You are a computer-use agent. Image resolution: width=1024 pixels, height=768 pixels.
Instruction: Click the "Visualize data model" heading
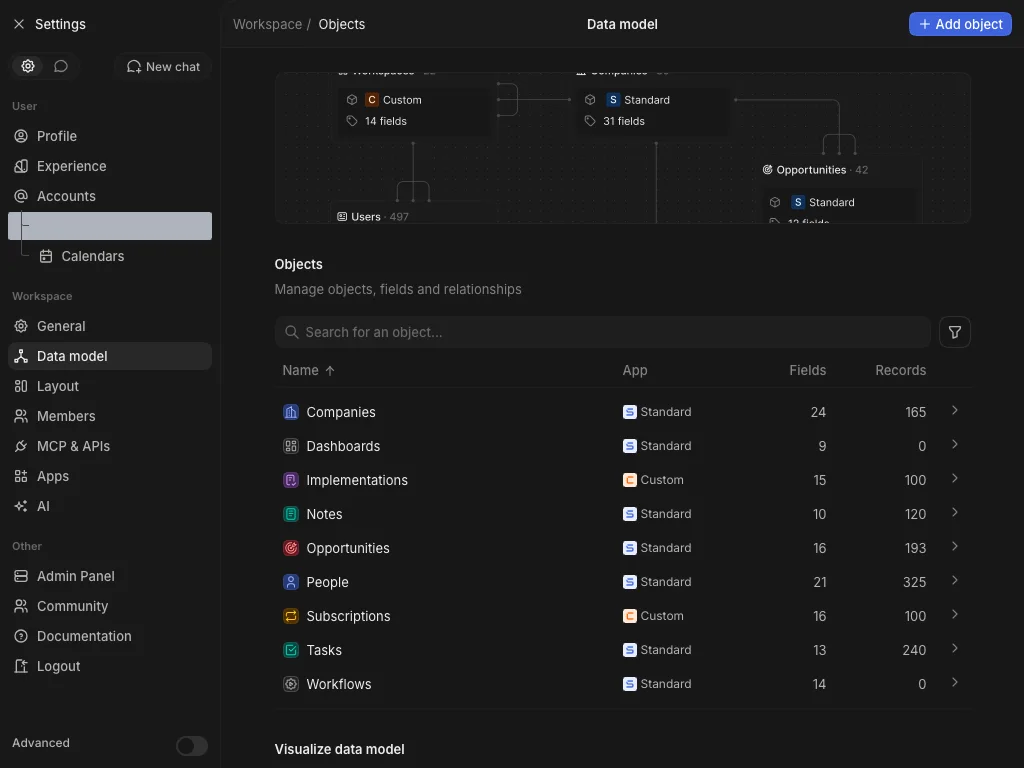339,749
